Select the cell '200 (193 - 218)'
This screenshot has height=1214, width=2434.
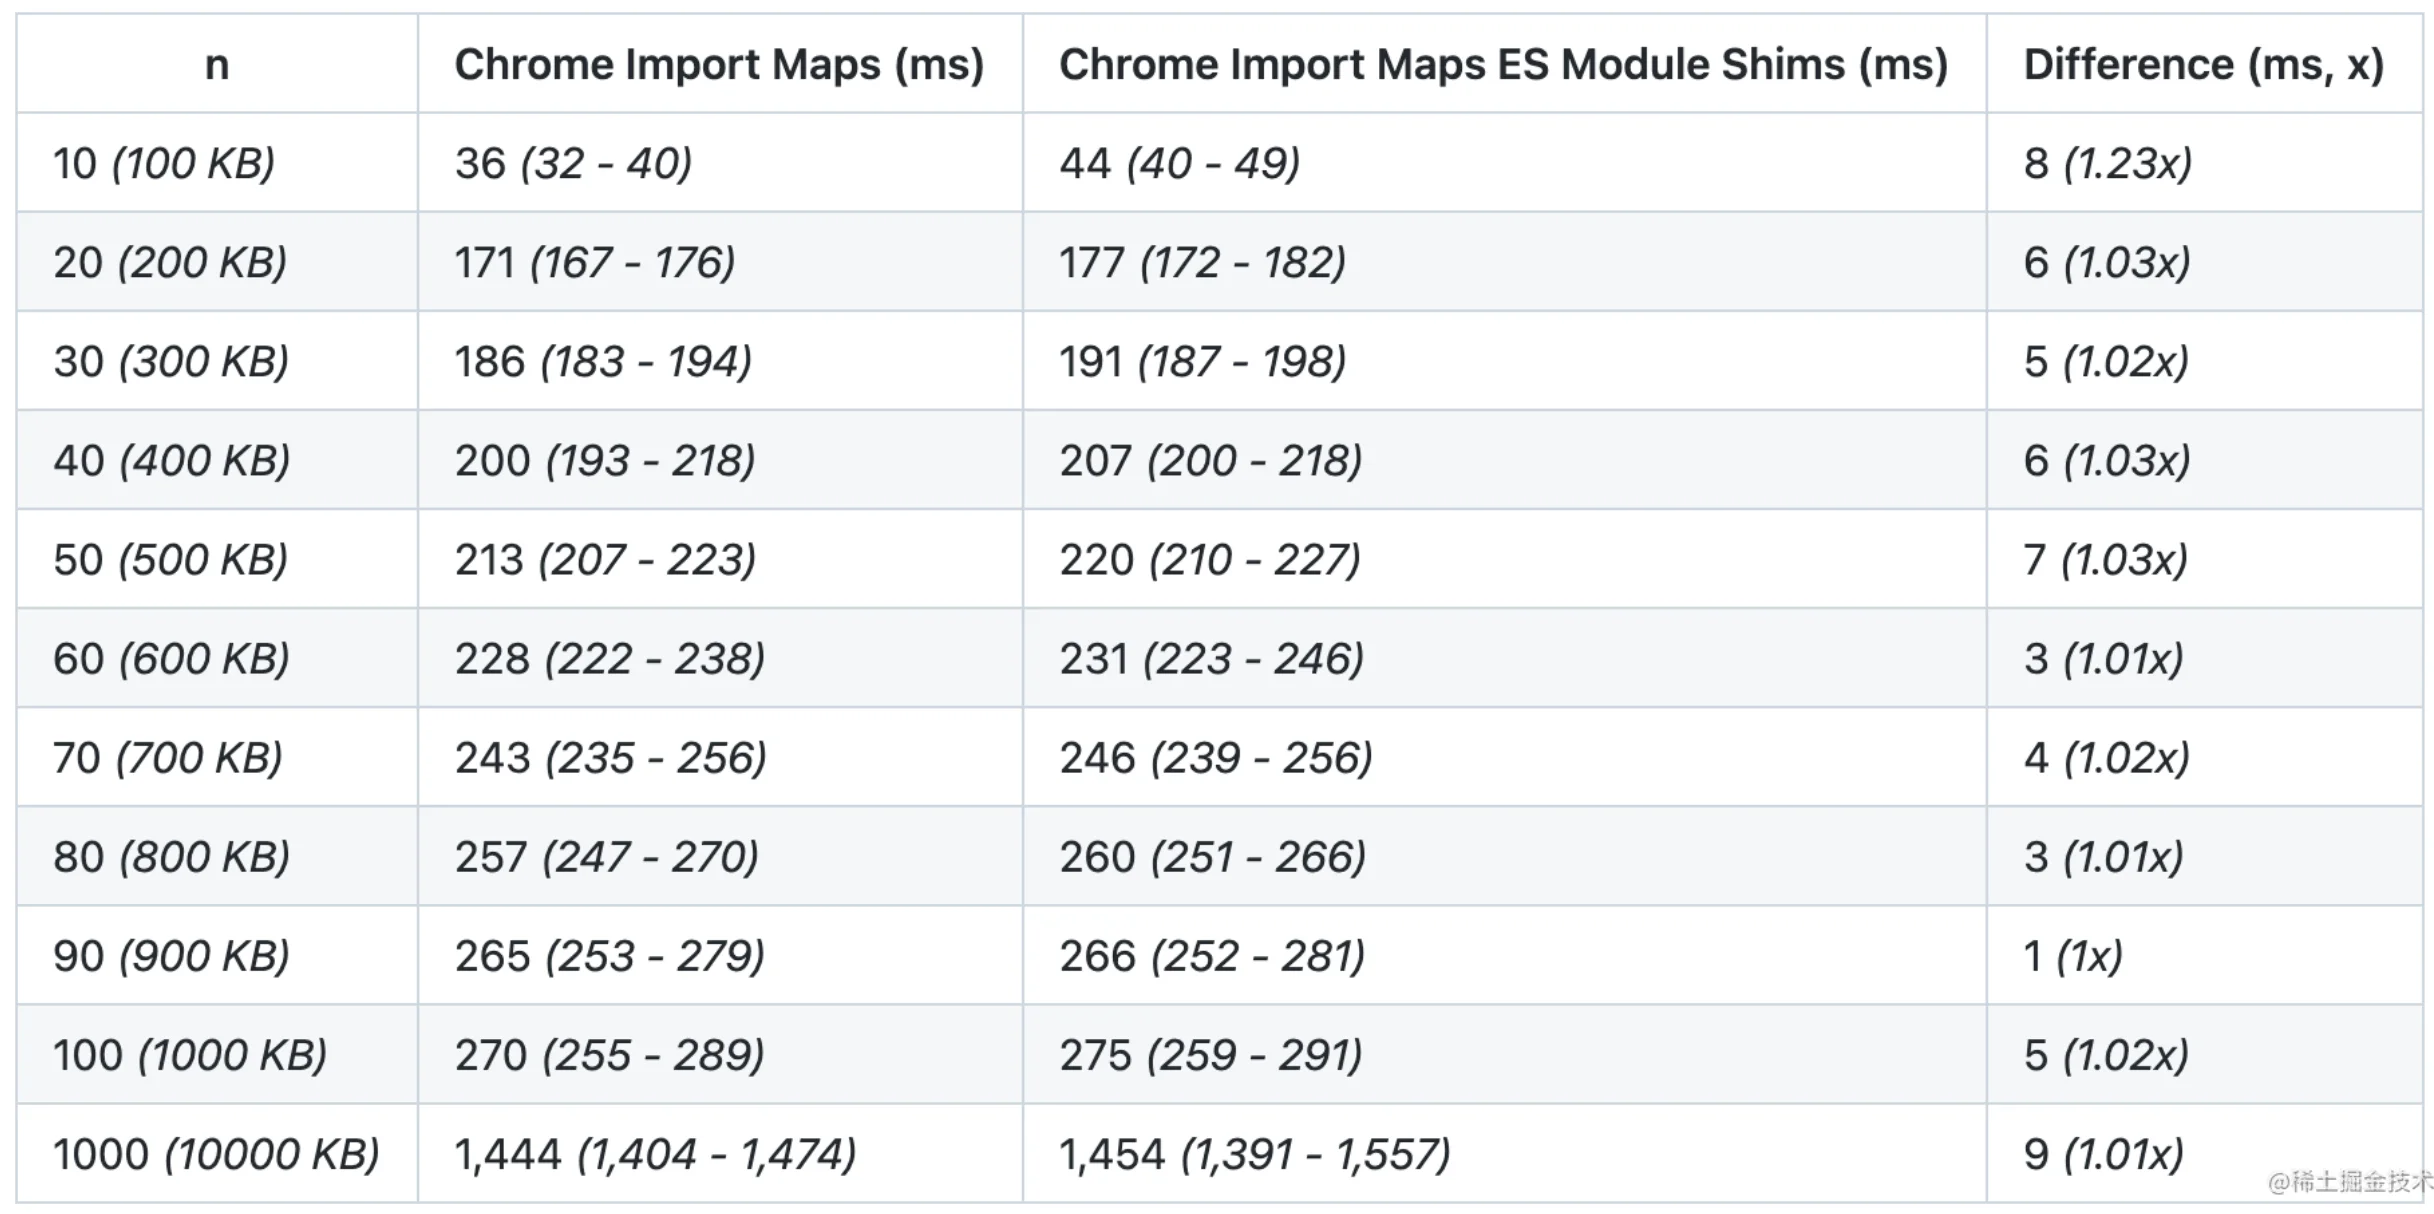pos(720,459)
